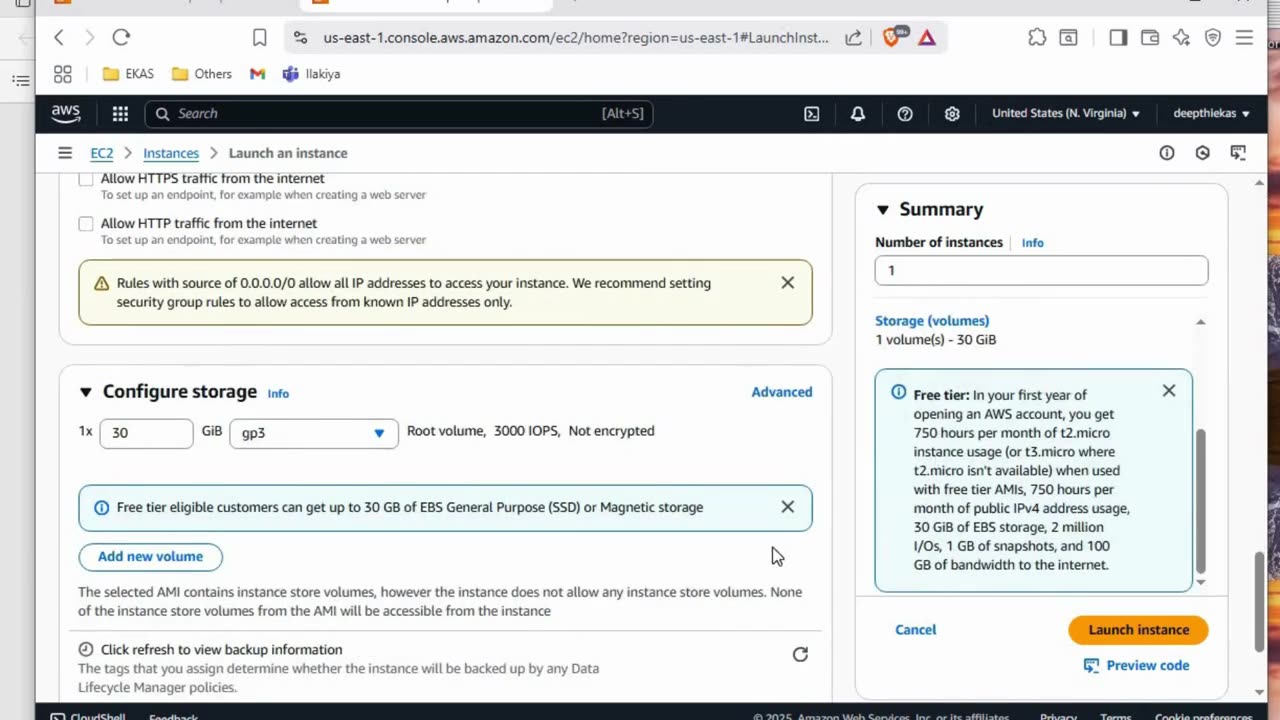Click the volume size field showing 30
1280x720 pixels.
tap(146, 433)
